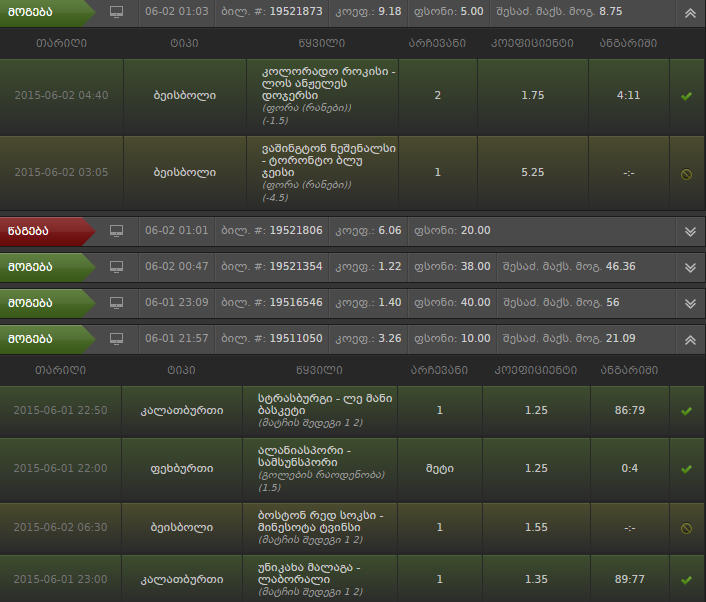Click monitor icon on ticket 19521806 row
The image size is (706, 602).
pos(117,231)
